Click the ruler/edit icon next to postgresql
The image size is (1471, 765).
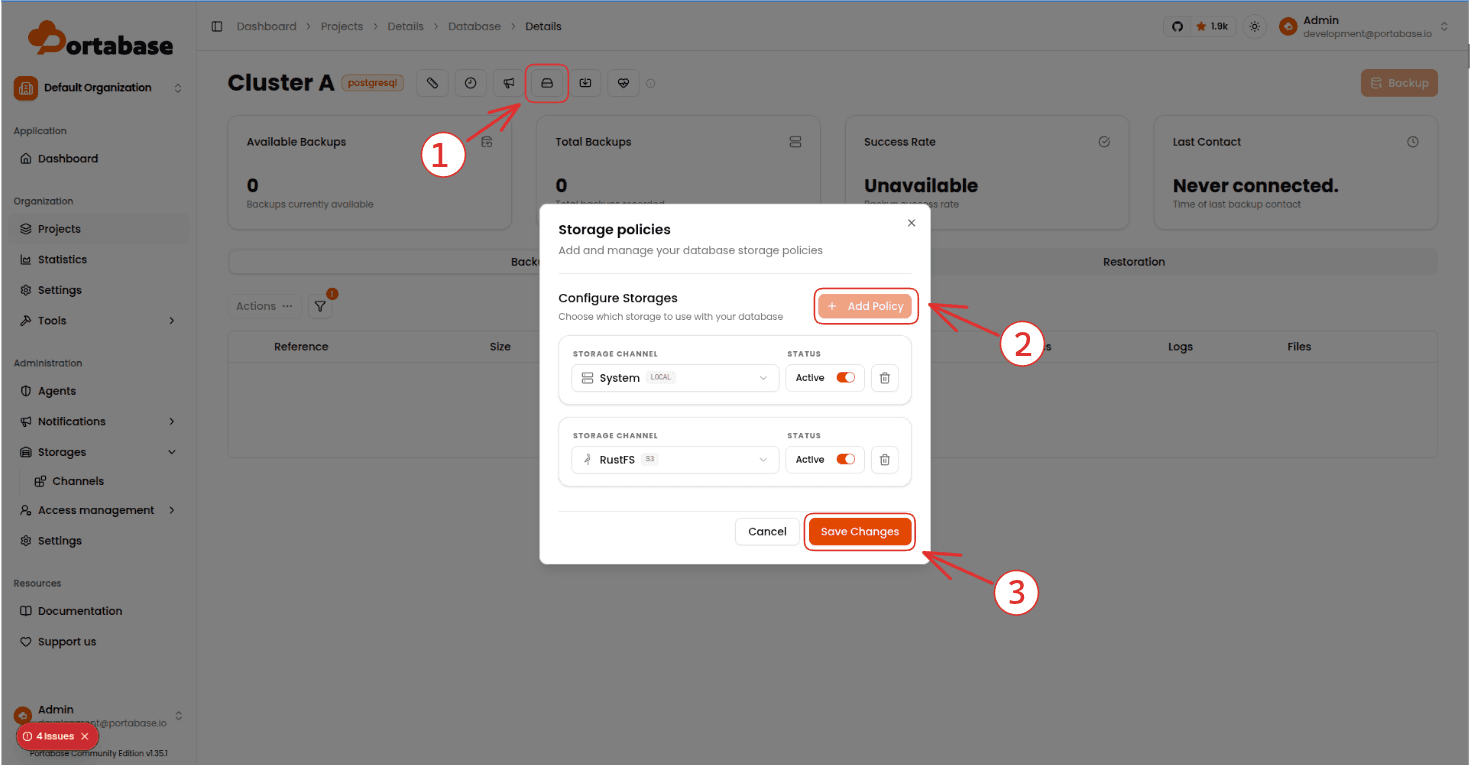click(x=432, y=83)
